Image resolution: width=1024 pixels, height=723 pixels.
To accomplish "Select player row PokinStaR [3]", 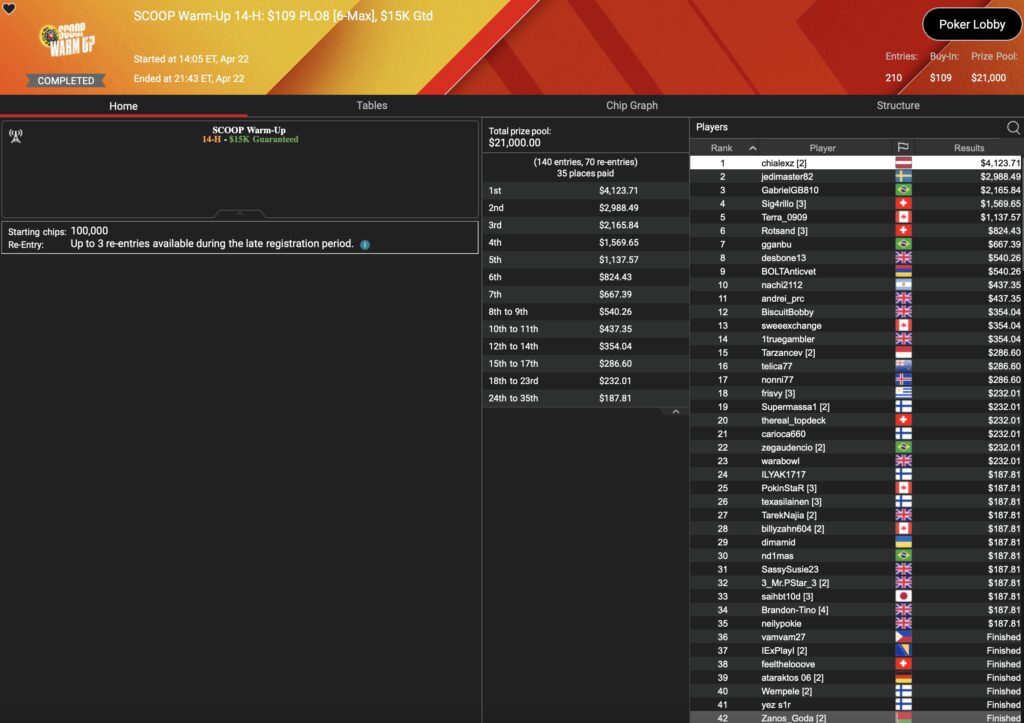I will tap(856, 488).
